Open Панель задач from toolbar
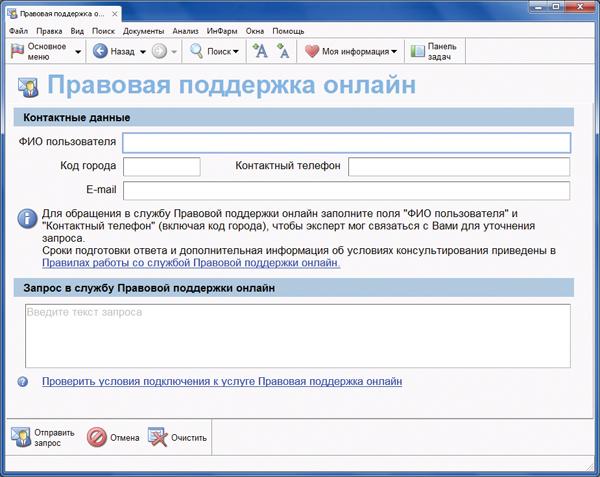This screenshot has height=477, width=600. click(435, 51)
